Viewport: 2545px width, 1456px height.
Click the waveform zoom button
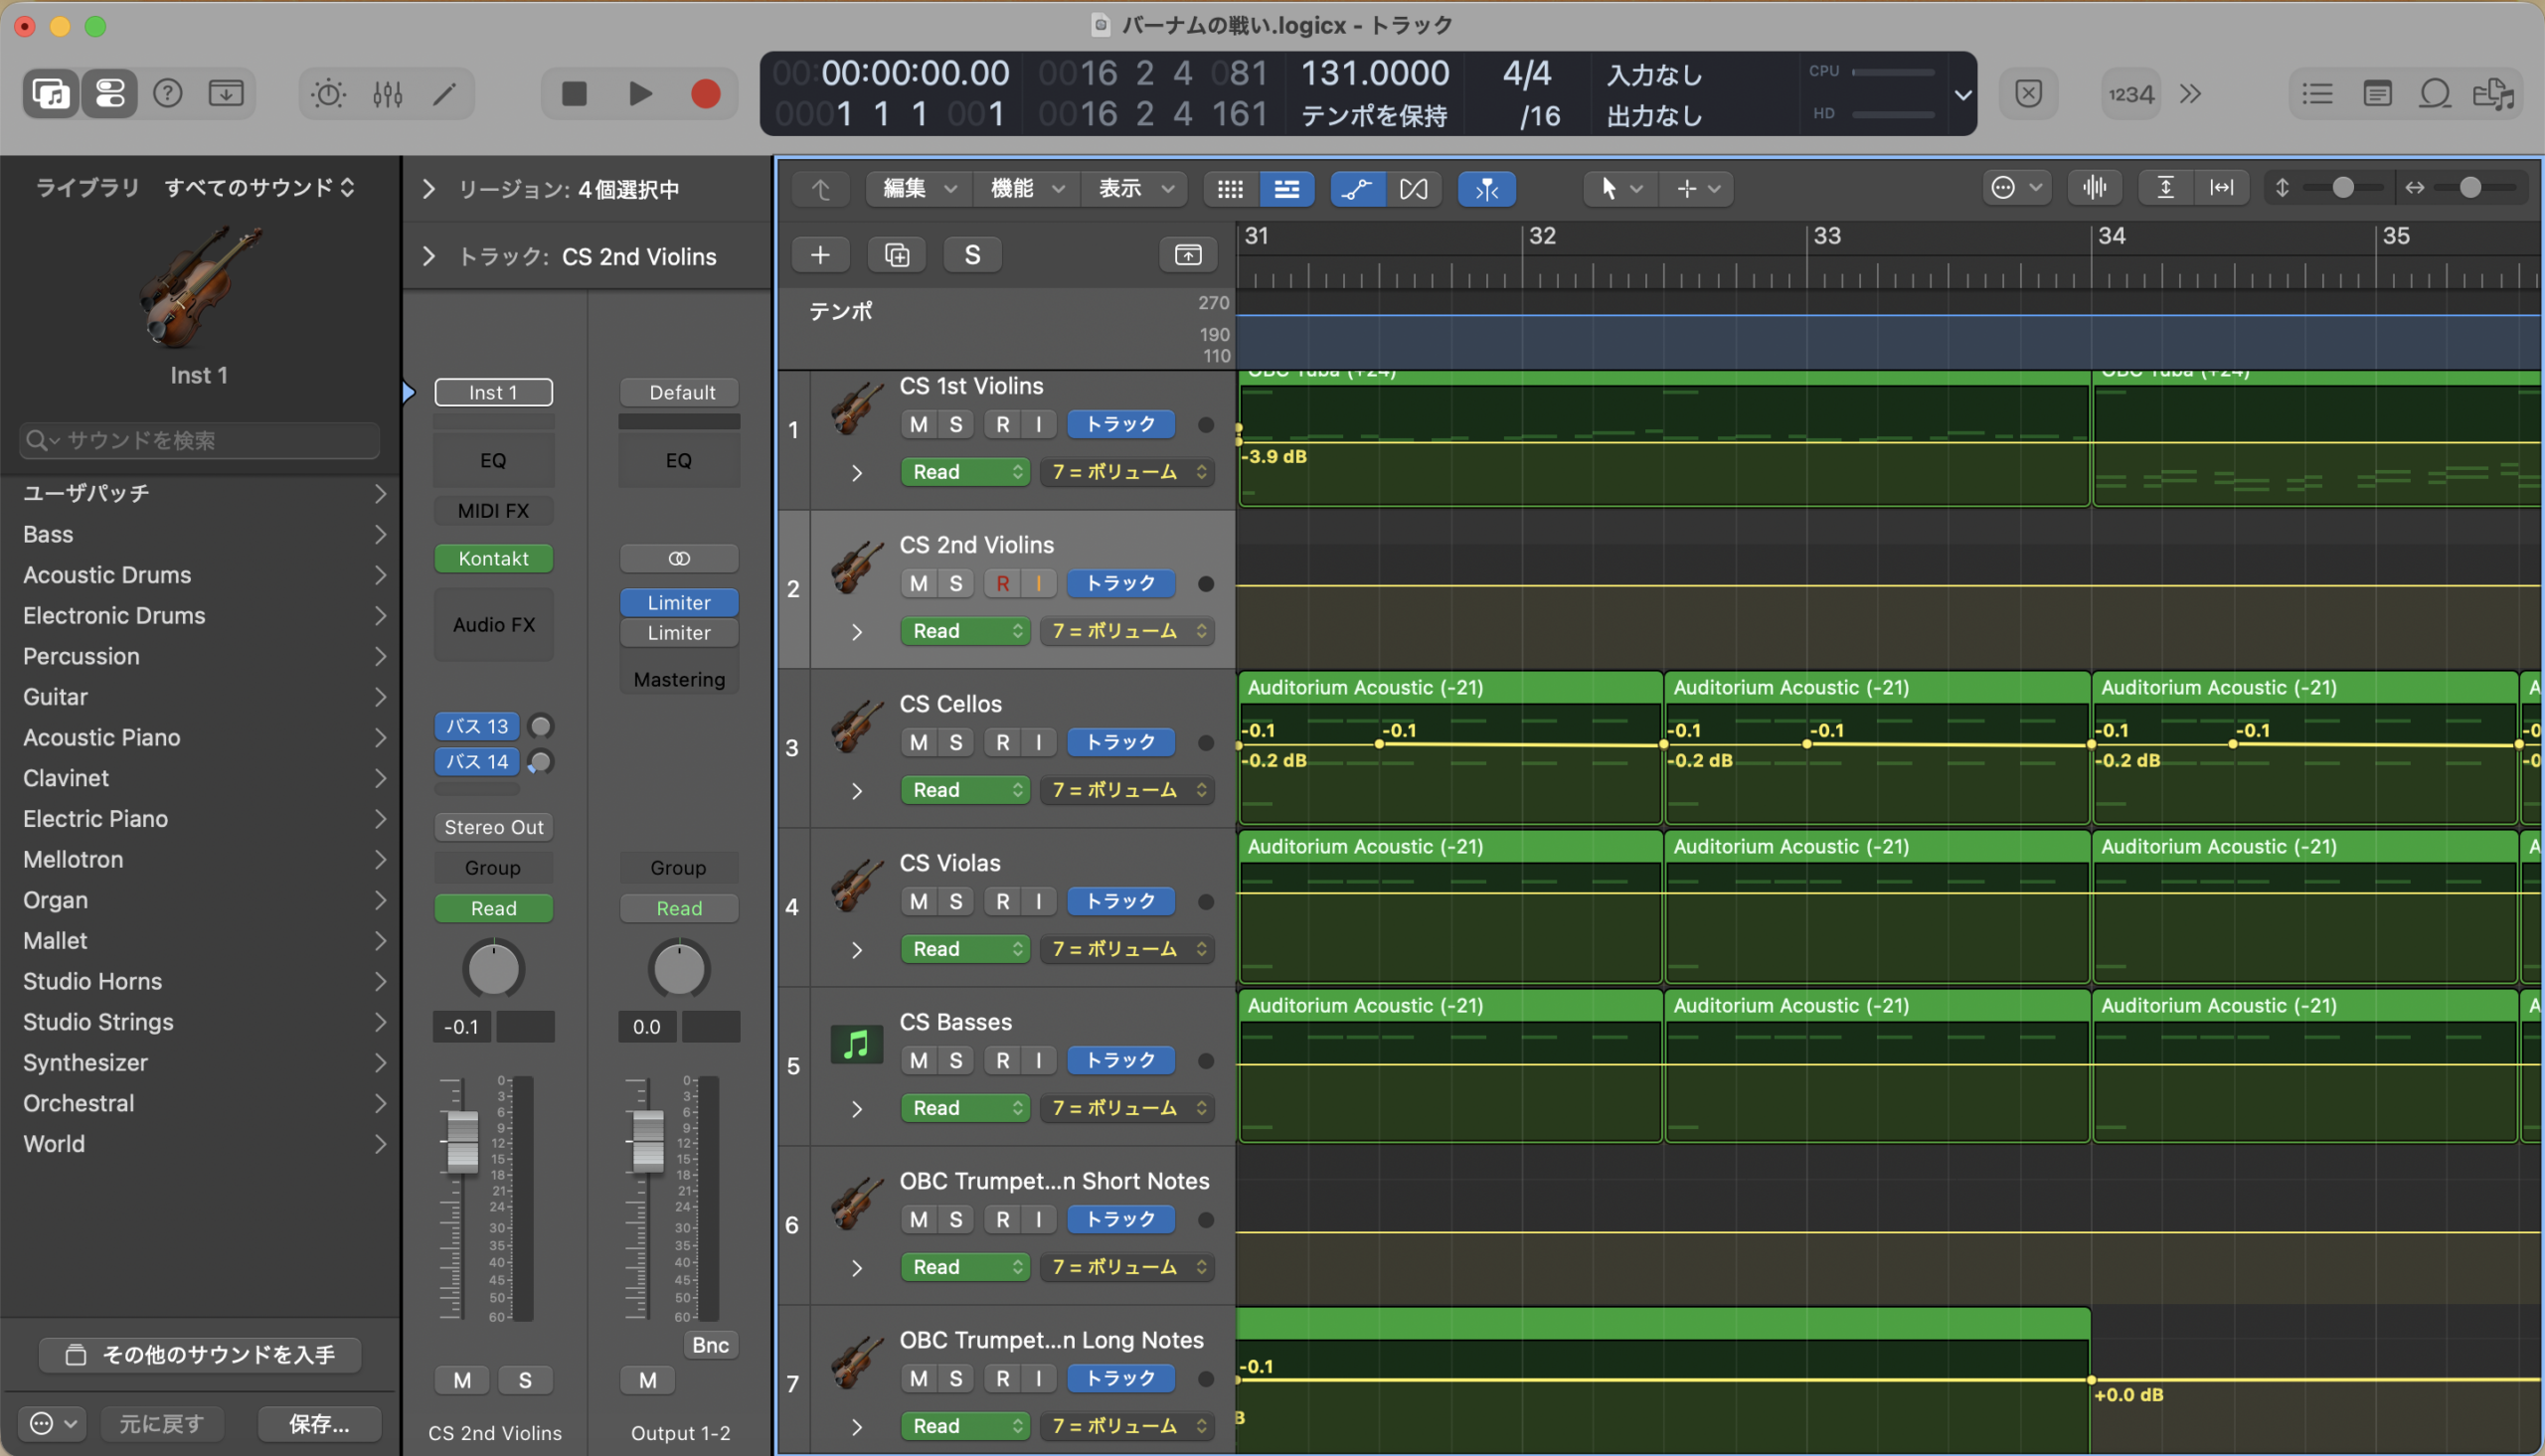2095,188
